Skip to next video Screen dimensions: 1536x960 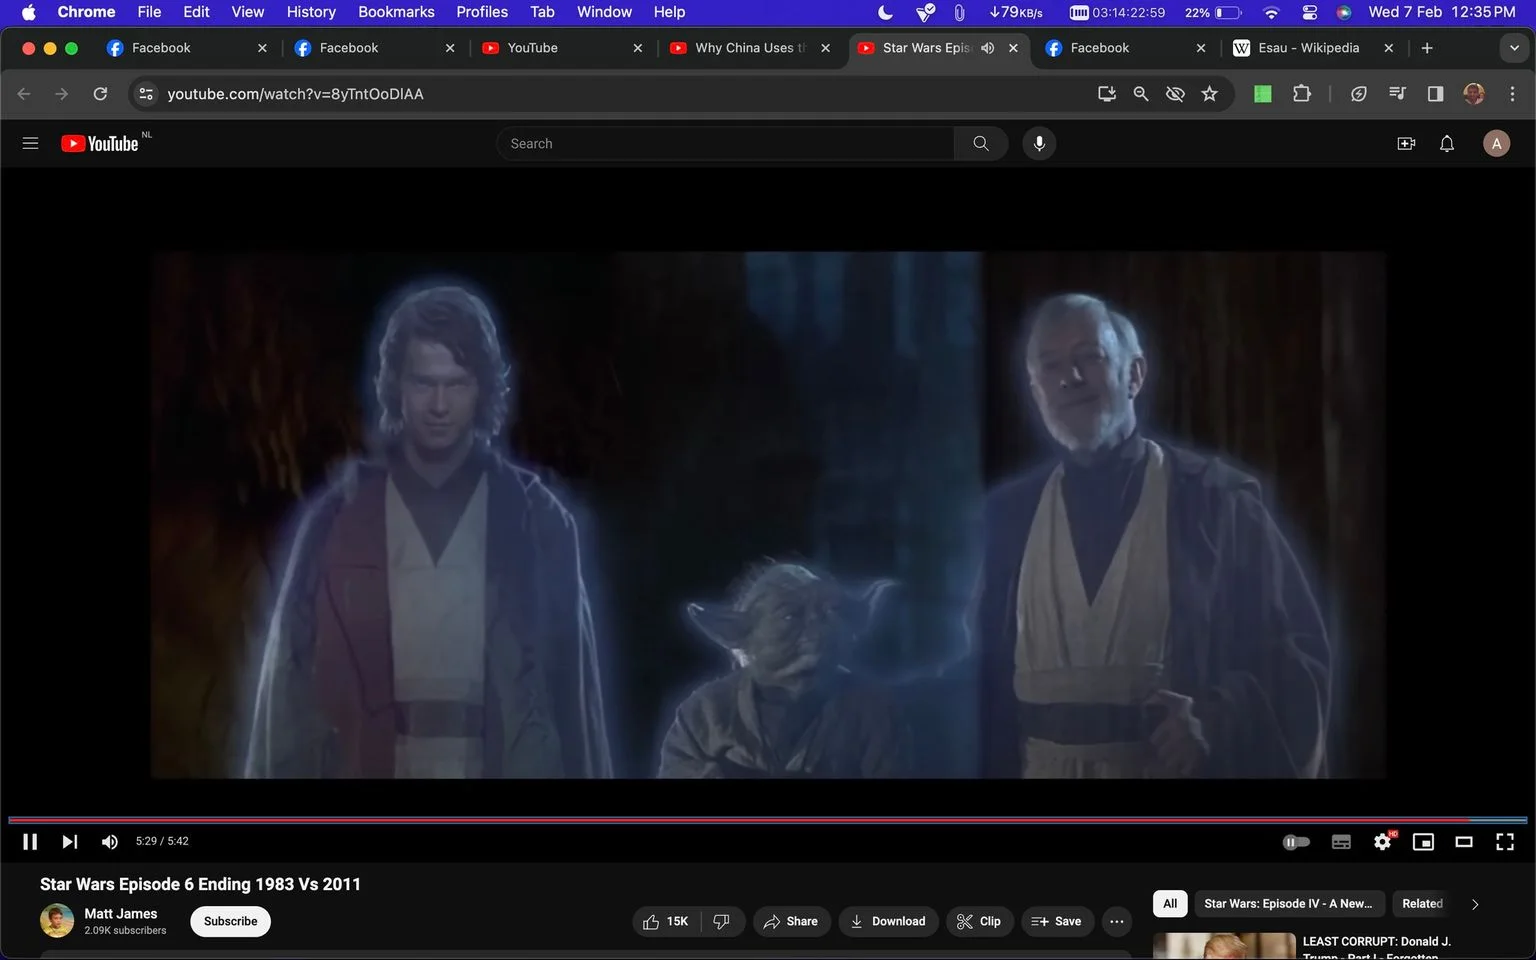pyautogui.click(x=69, y=842)
